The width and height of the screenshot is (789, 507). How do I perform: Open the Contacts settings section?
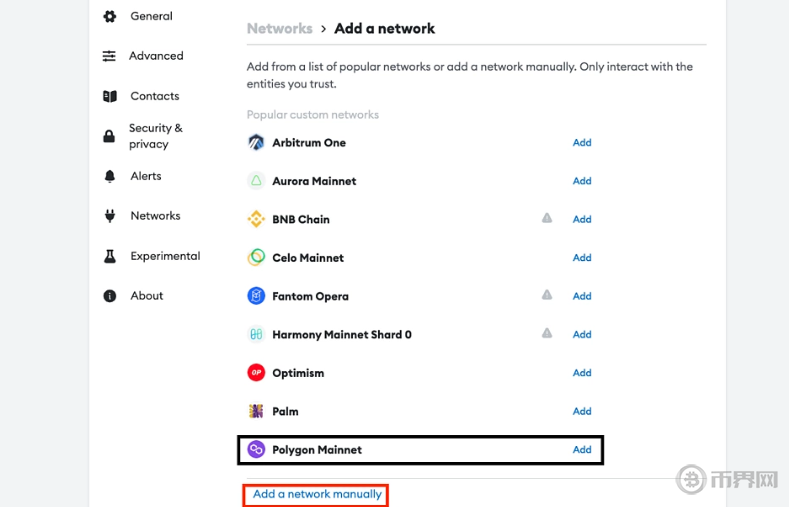pos(155,96)
